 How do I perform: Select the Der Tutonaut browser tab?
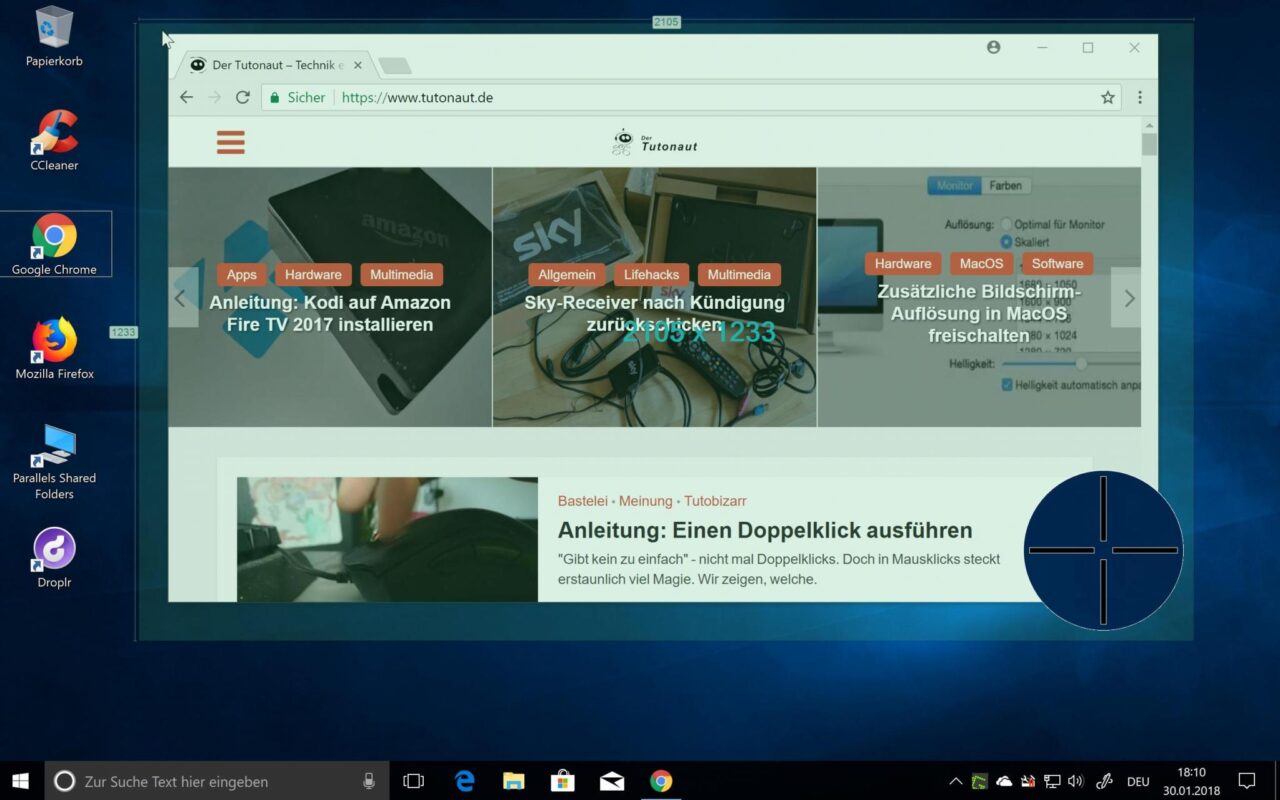(x=266, y=64)
